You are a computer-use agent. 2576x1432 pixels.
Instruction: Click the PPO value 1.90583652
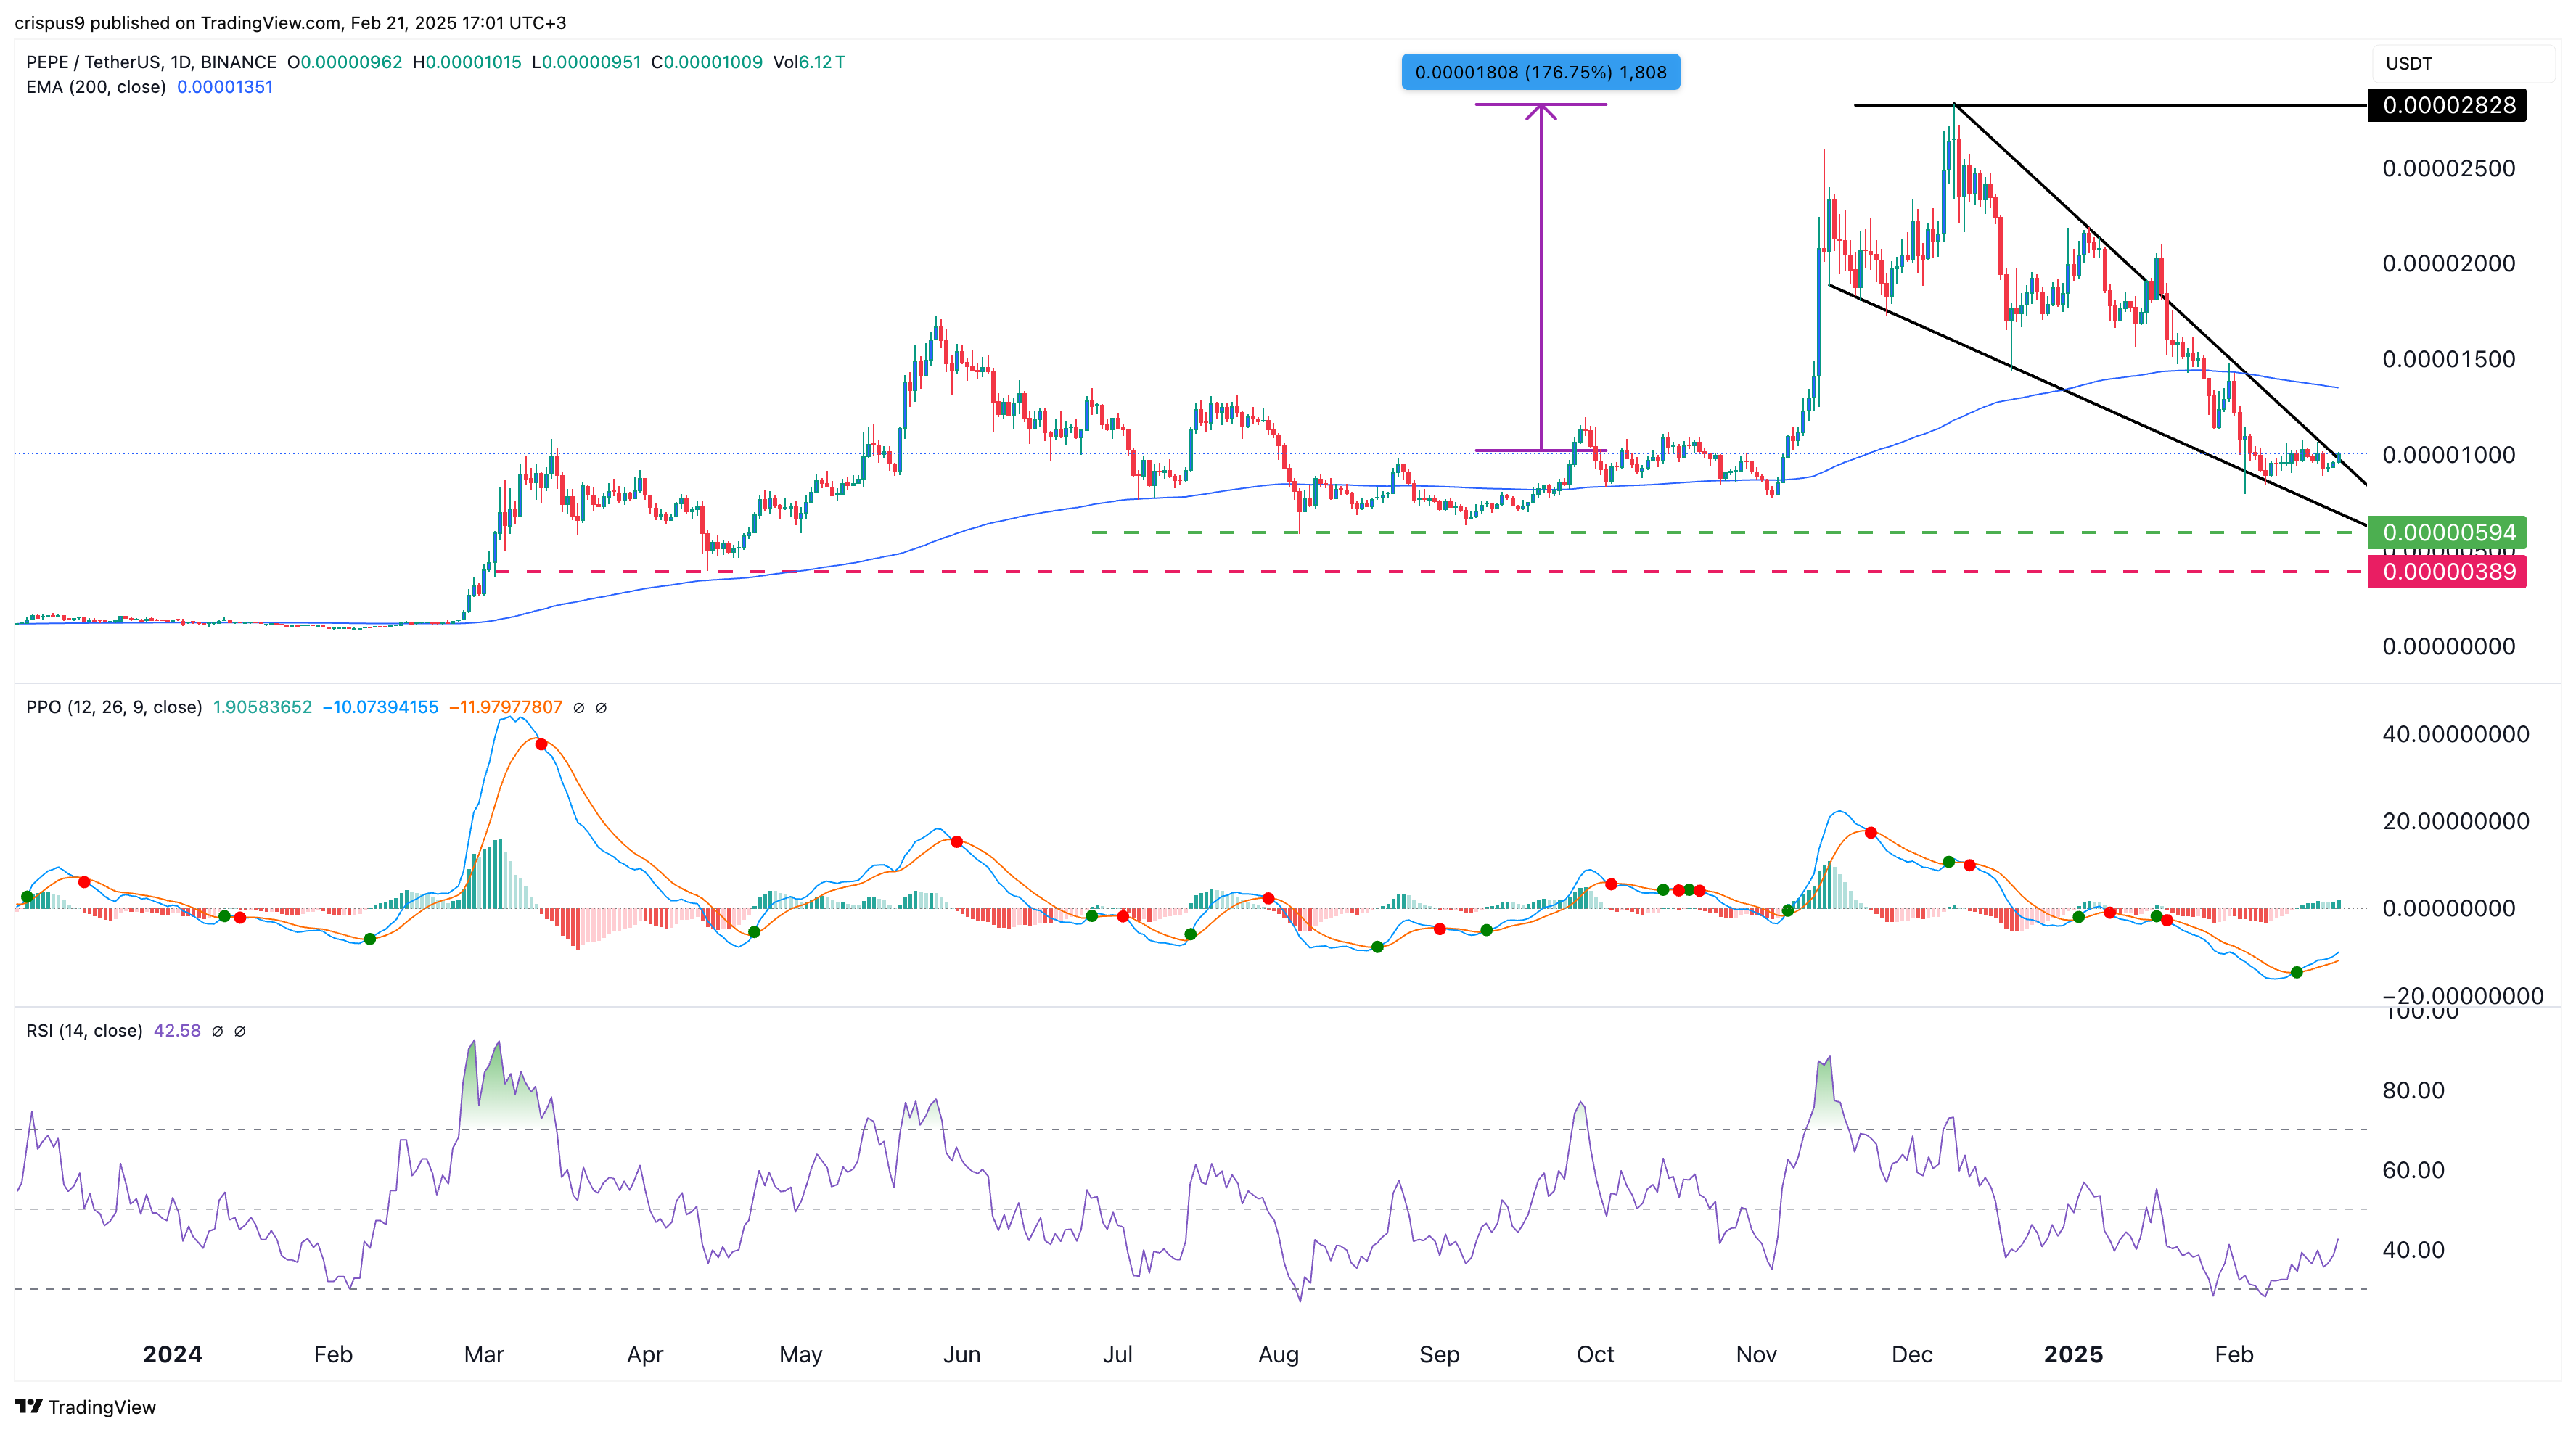coord(262,707)
